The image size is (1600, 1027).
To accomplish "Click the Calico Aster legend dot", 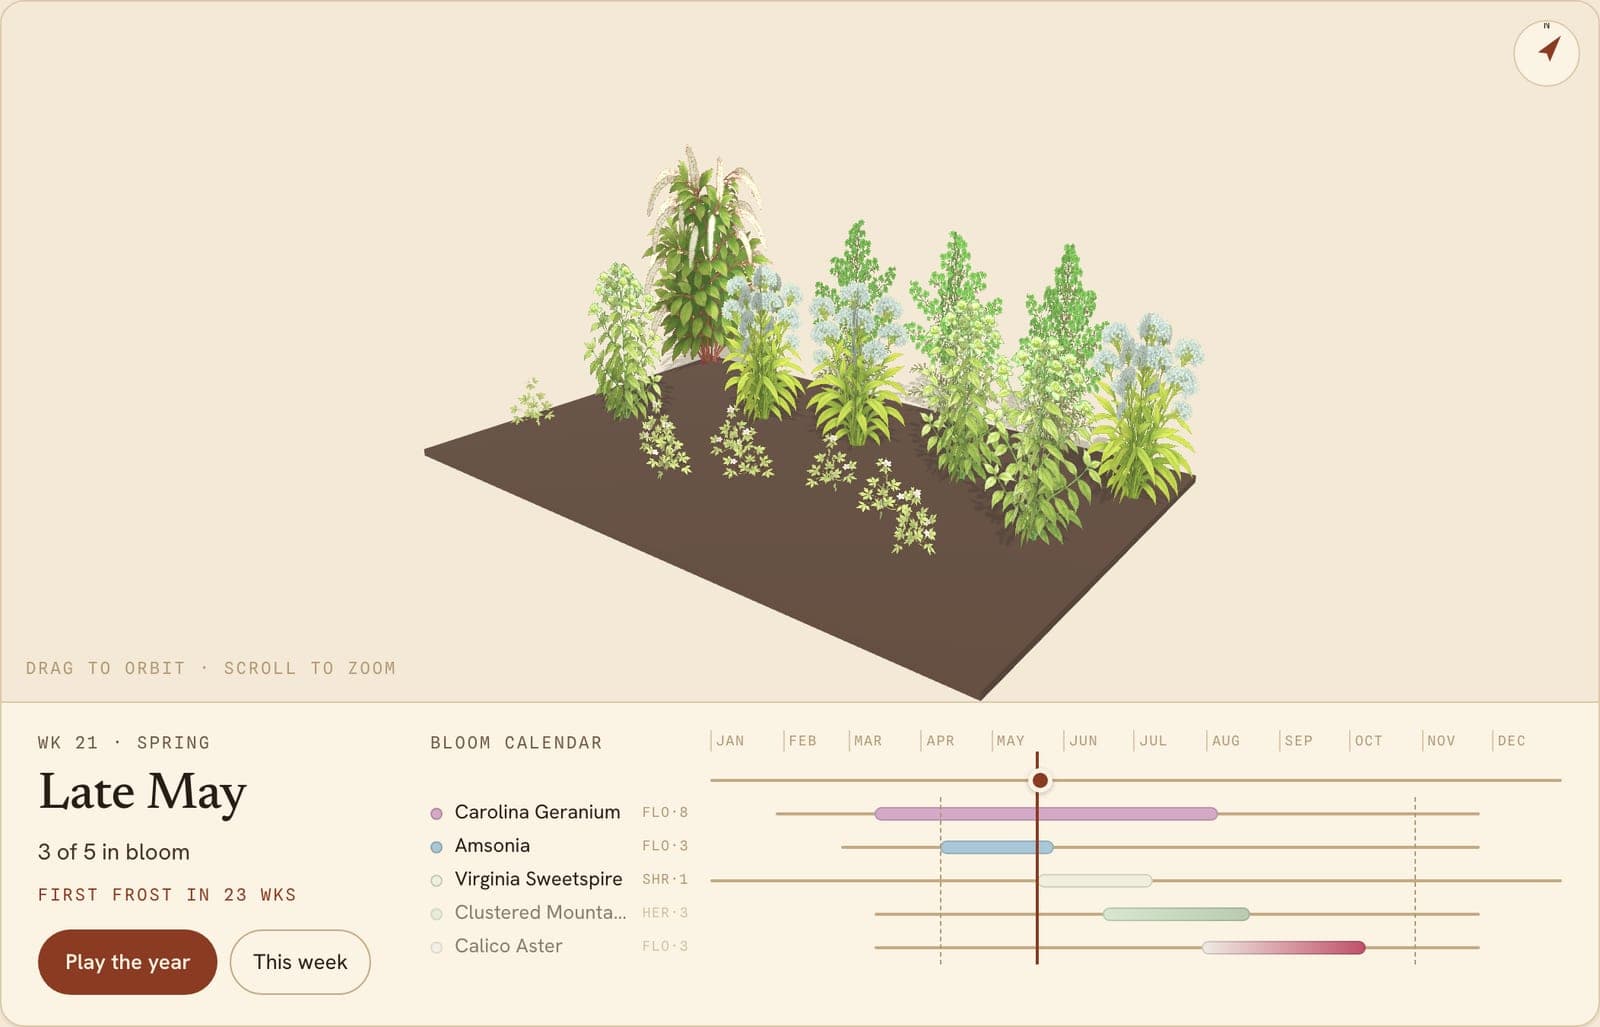I will tap(436, 947).
